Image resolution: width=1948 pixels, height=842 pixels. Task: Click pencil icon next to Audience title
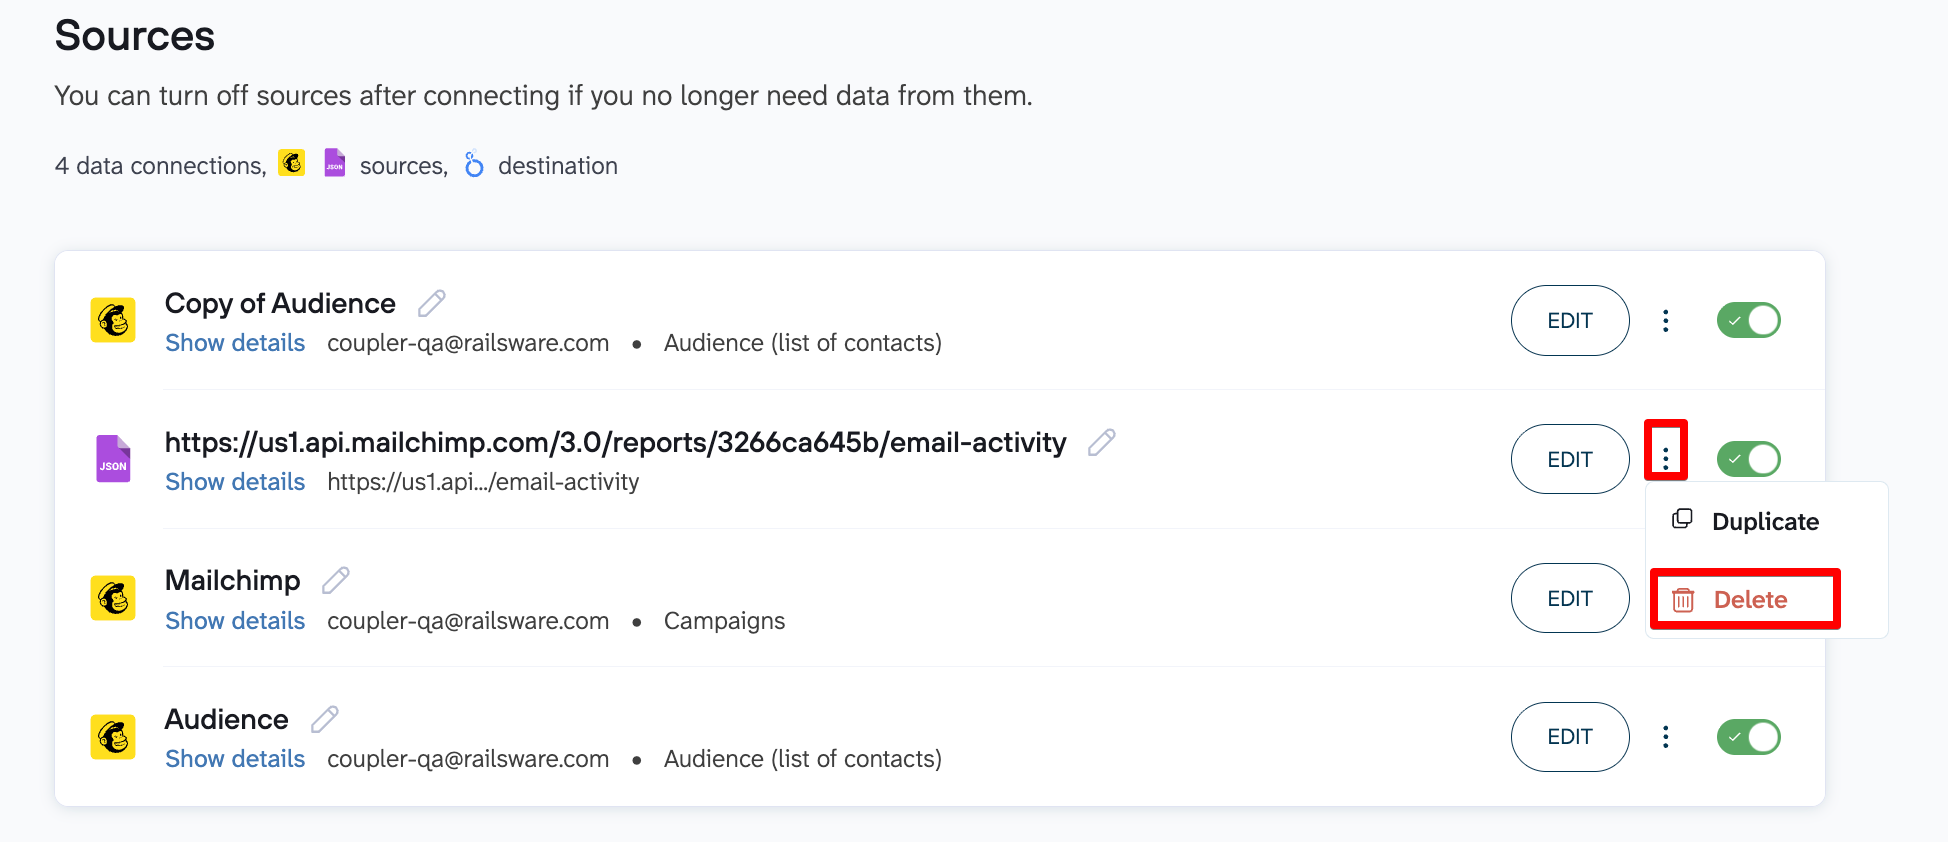point(324,719)
